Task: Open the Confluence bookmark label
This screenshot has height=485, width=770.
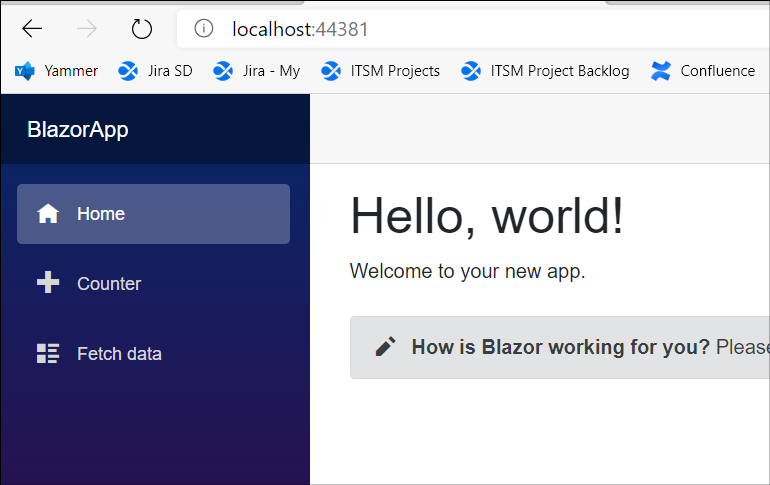Action: pyautogui.click(x=718, y=71)
